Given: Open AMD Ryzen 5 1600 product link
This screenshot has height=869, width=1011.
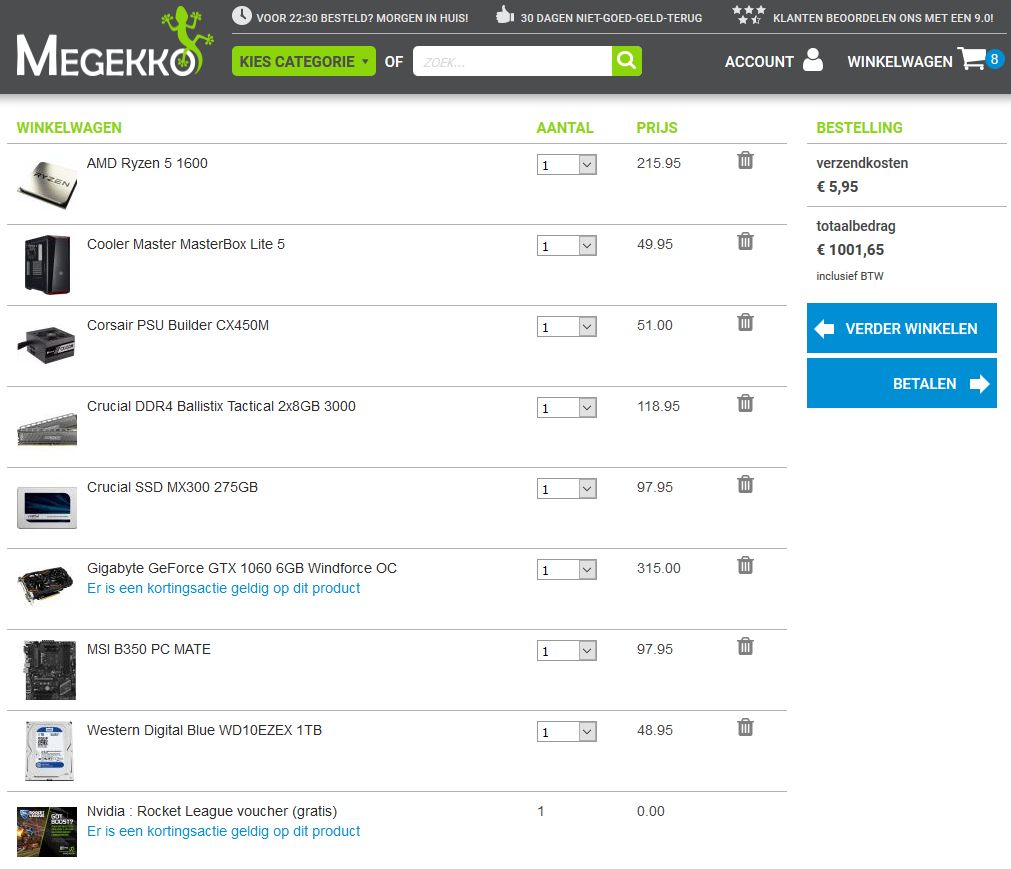Looking at the screenshot, I should 147,163.
